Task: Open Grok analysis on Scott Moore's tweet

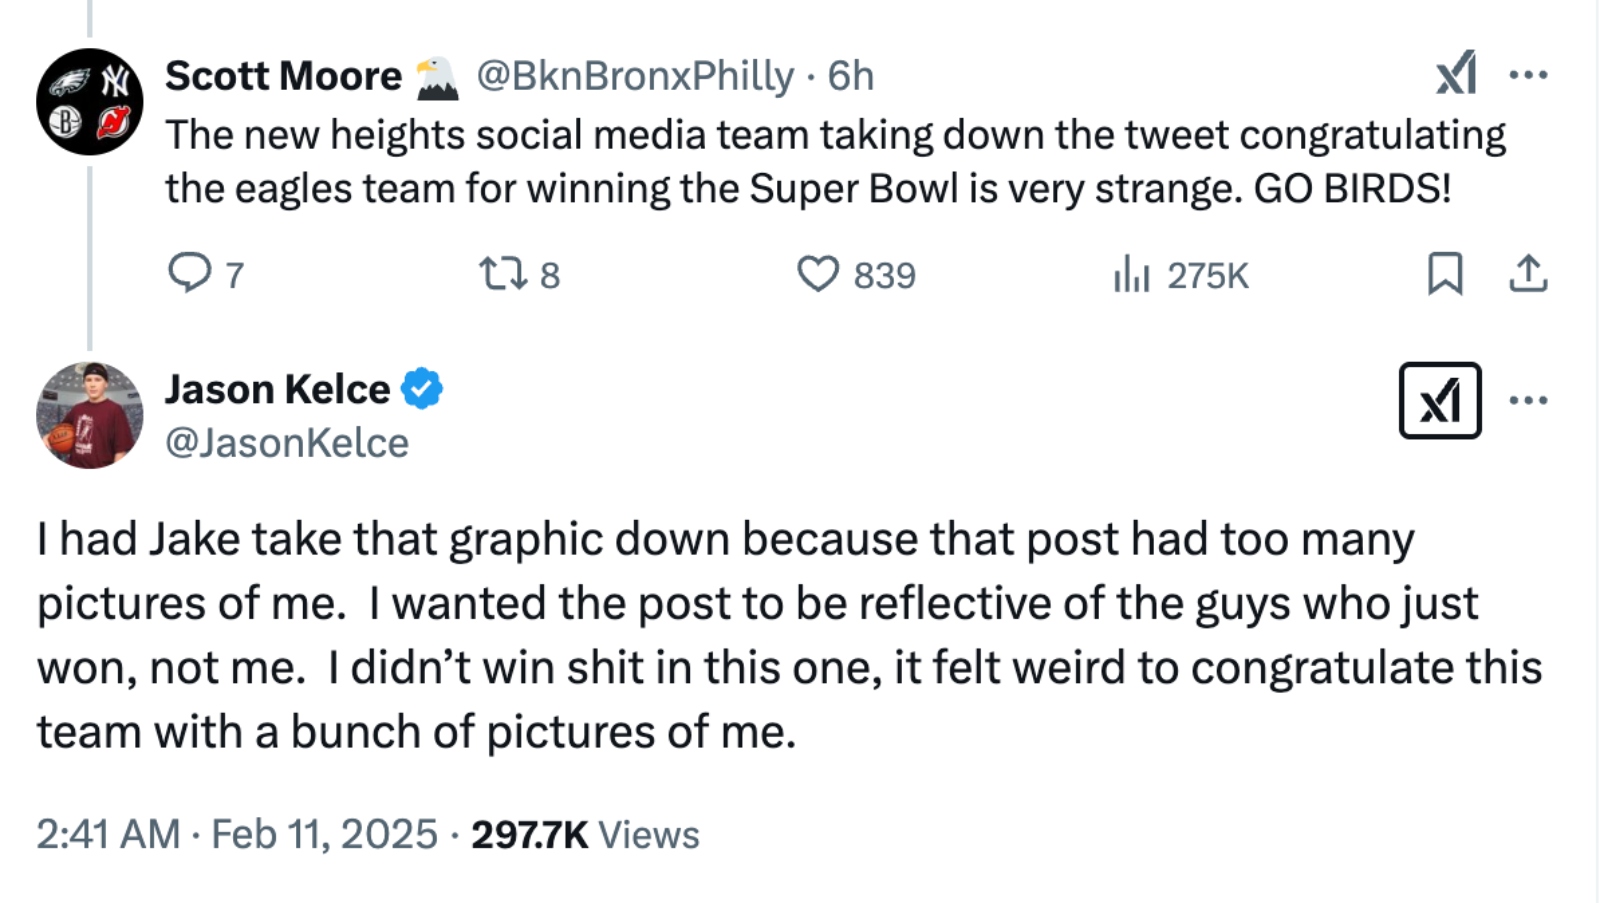Action: pyautogui.click(x=1455, y=74)
